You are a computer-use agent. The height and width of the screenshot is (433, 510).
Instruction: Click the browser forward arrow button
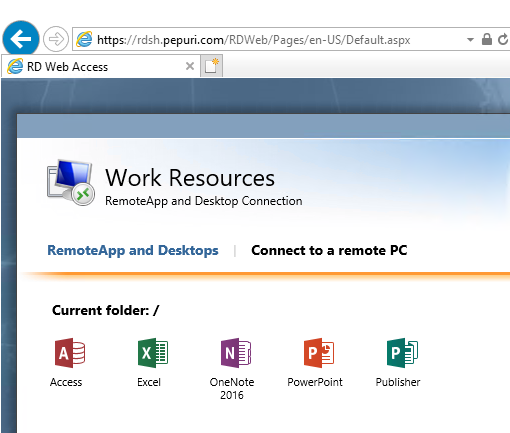(x=56, y=39)
